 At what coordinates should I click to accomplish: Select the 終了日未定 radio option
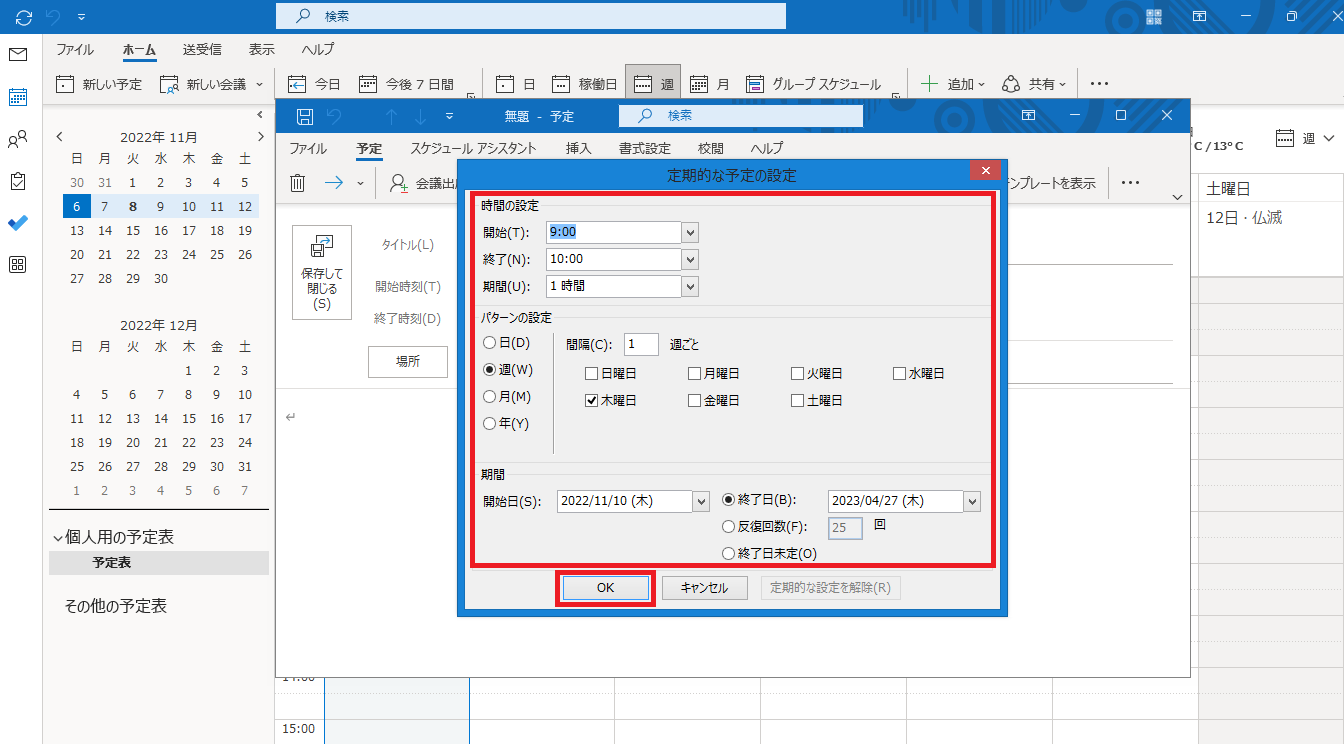tap(729, 553)
